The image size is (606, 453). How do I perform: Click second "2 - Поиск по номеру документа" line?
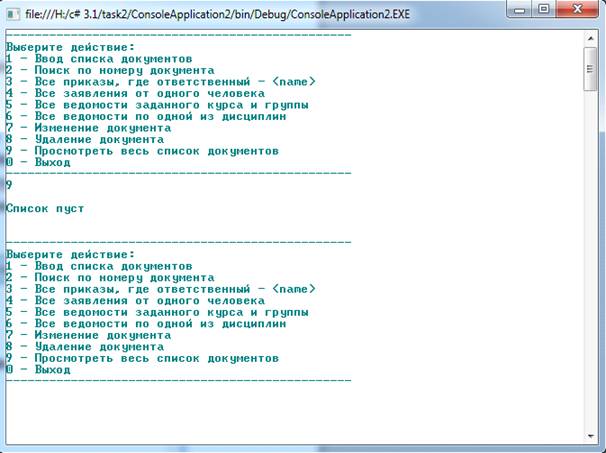click(x=110, y=278)
